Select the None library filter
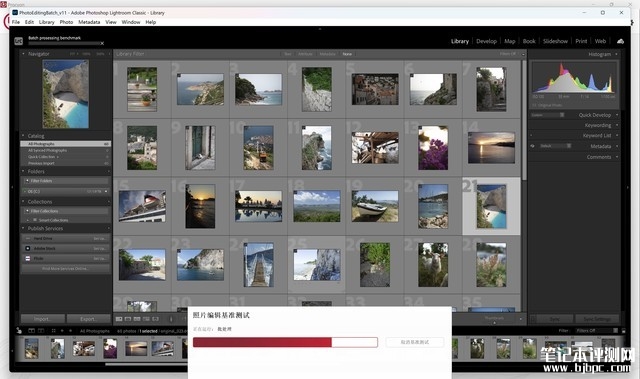 347,54
